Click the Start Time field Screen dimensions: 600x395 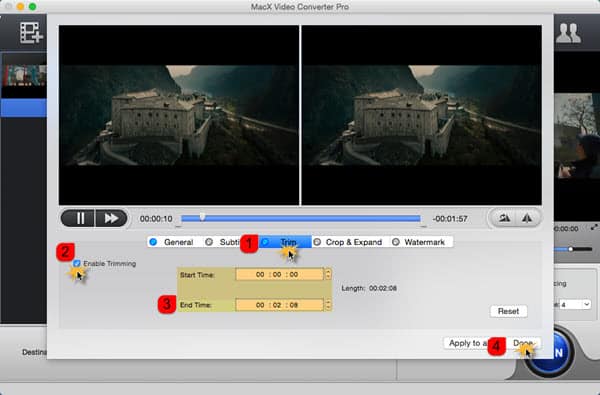[x=280, y=274]
